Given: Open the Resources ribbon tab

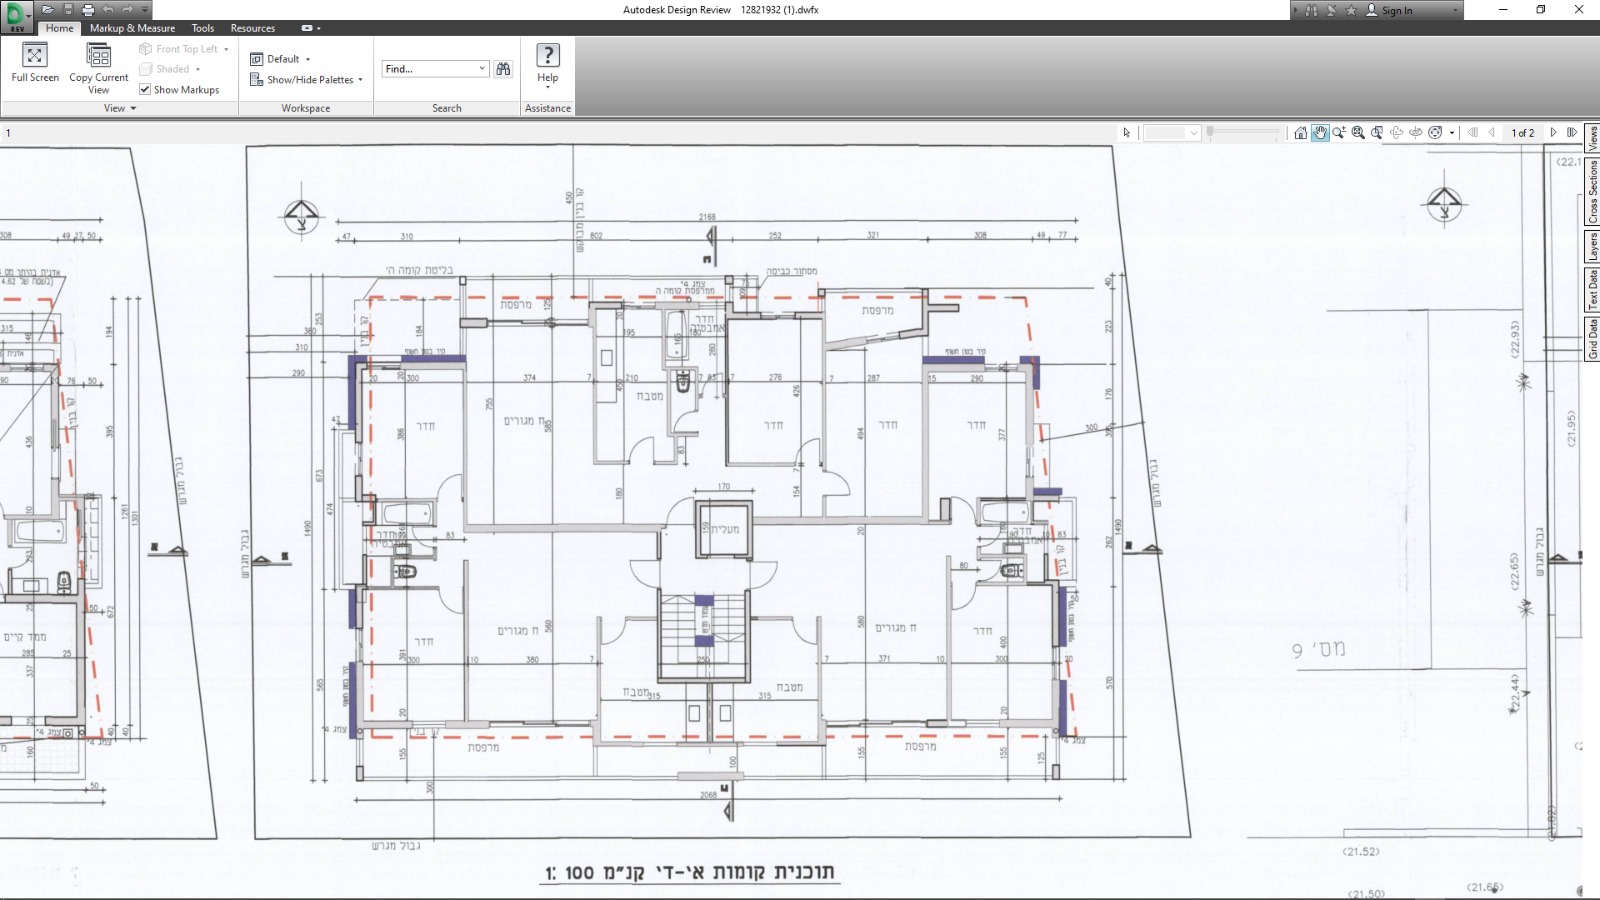Looking at the screenshot, I should tap(252, 28).
